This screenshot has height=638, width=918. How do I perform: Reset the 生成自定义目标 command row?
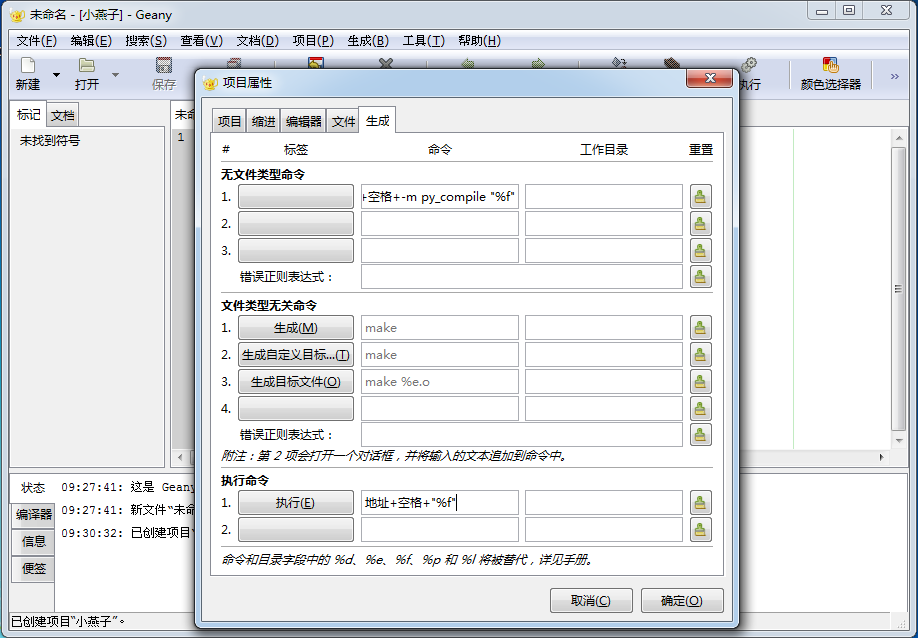[x=700, y=355]
